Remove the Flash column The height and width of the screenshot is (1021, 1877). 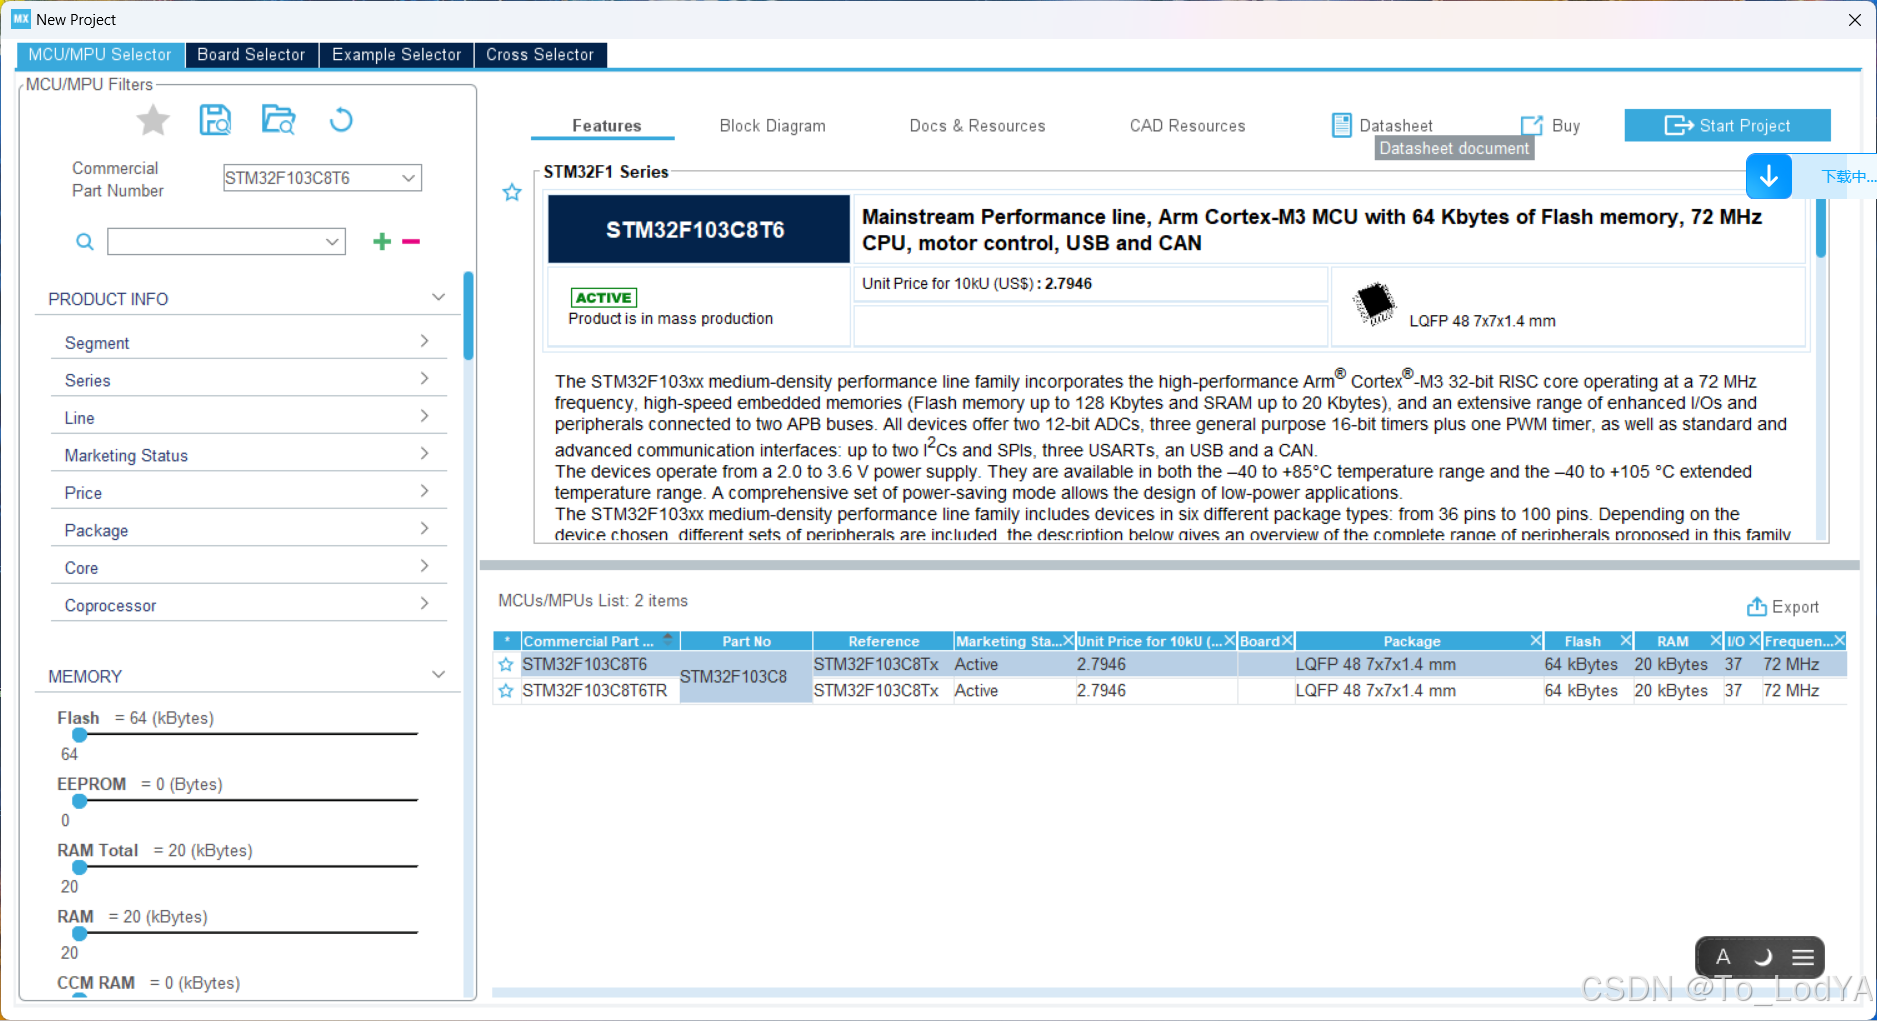tap(1625, 641)
